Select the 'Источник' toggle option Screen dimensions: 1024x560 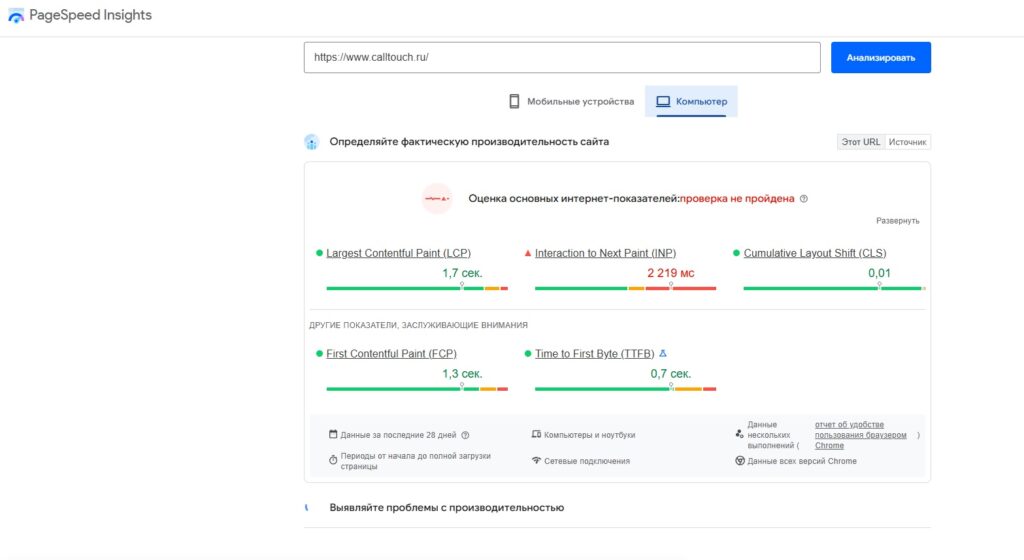908,142
